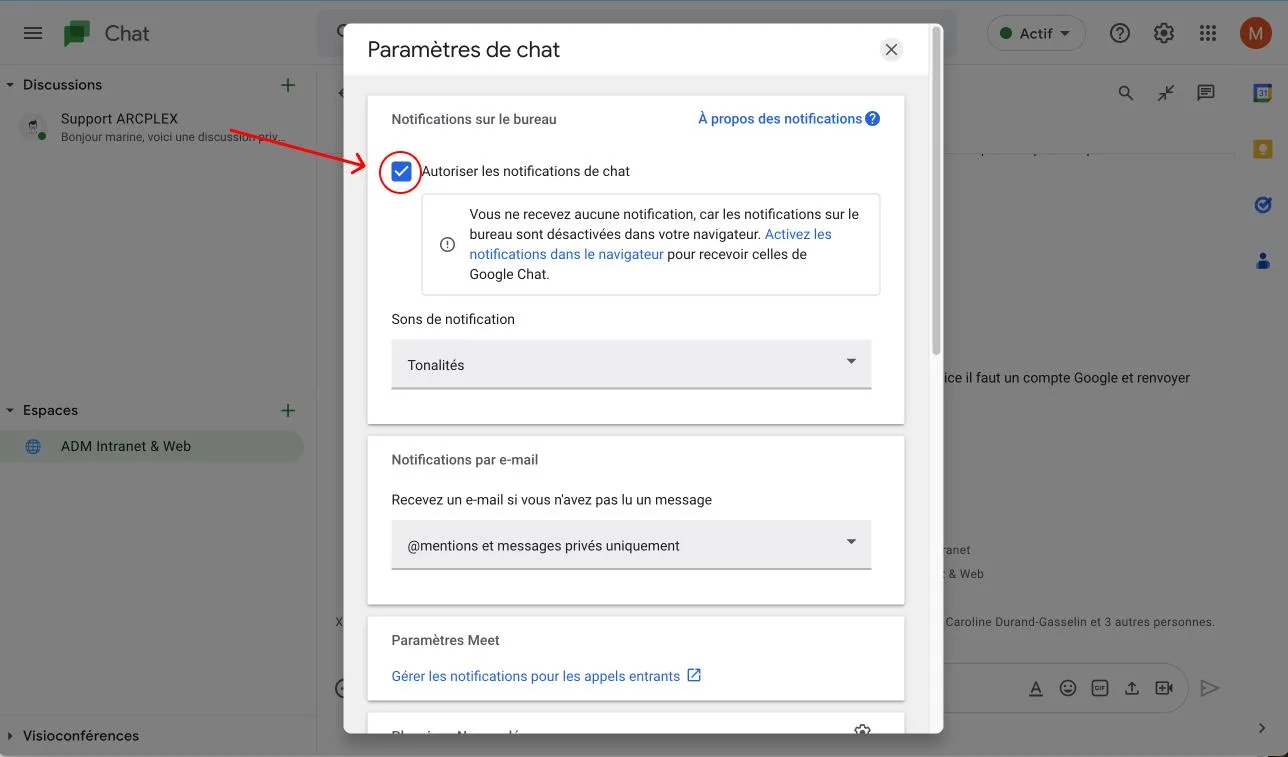The height and width of the screenshot is (757, 1288).
Task: Open the profile avatar M
Action: point(1256,33)
